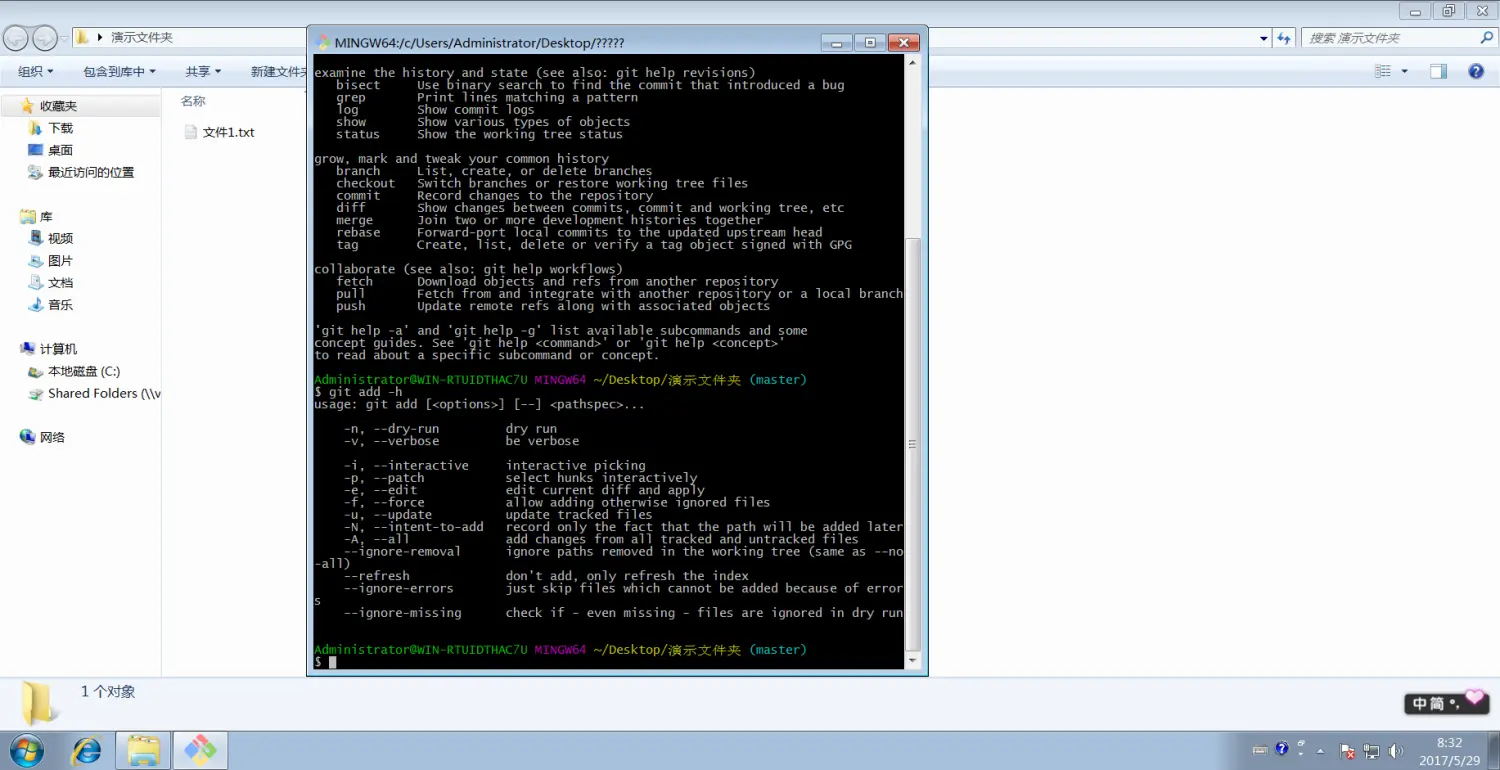1500x770 pixels.
Task: Open 最近访问的位置 in the navigation pane
Action: click(x=91, y=172)
